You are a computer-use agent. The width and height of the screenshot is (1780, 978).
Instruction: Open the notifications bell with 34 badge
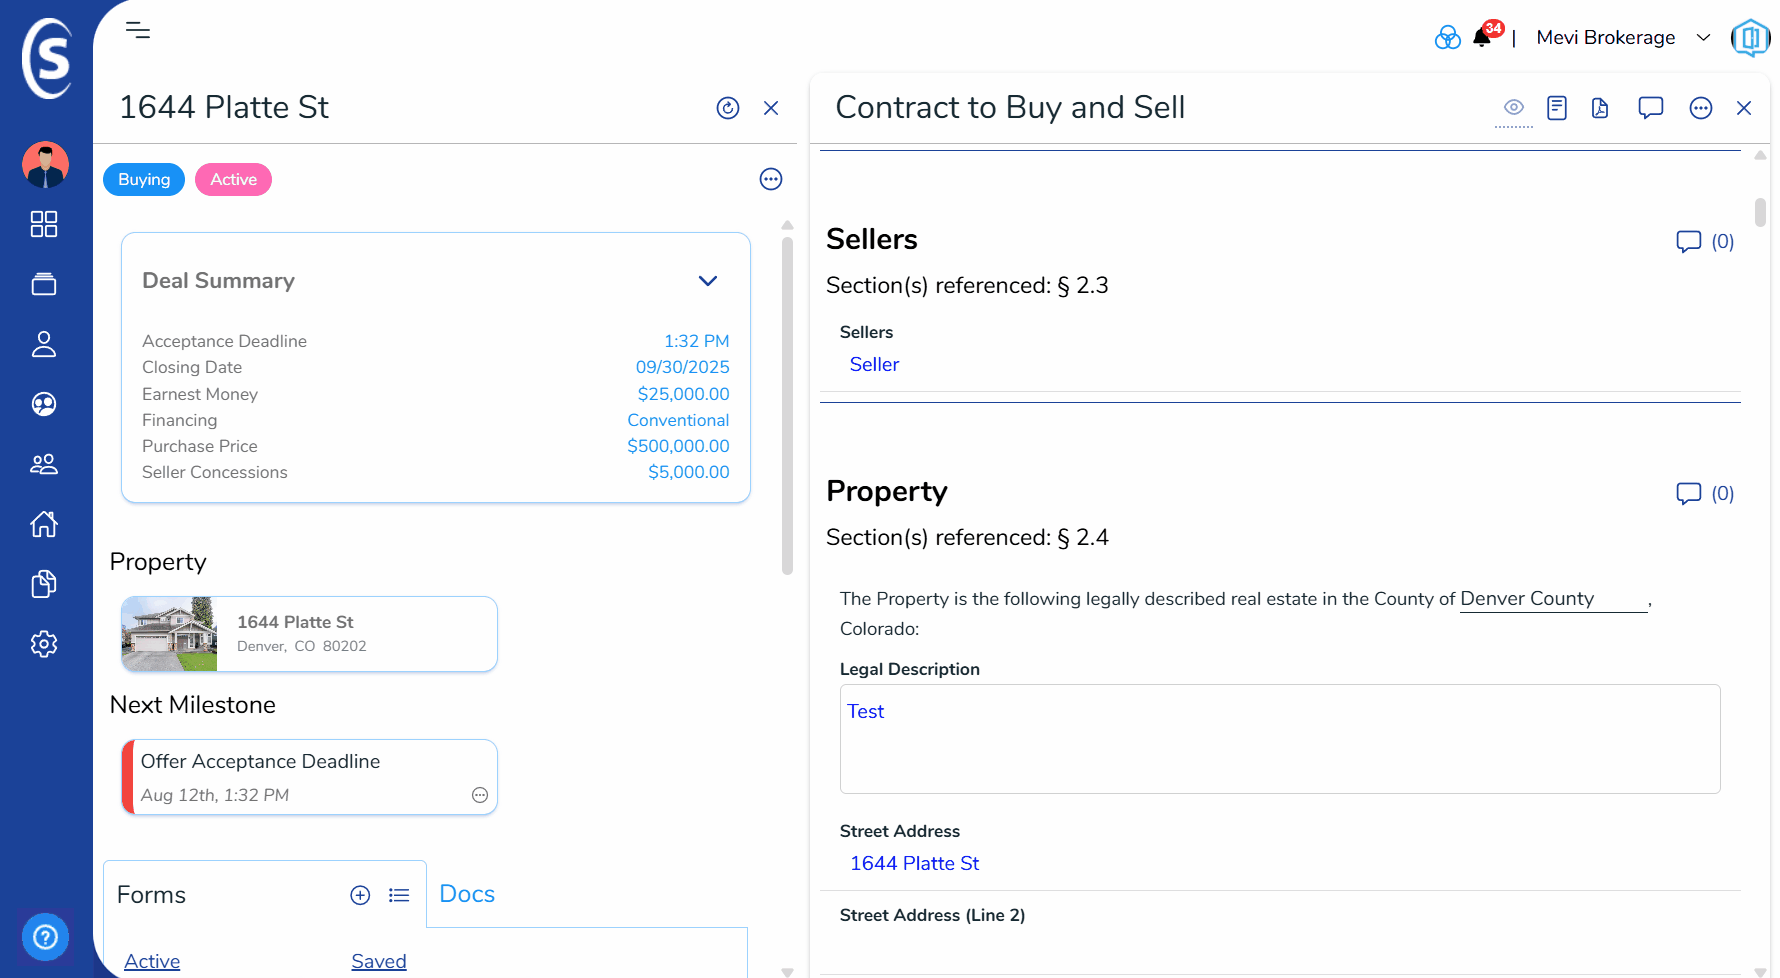tap(1484, 36)
